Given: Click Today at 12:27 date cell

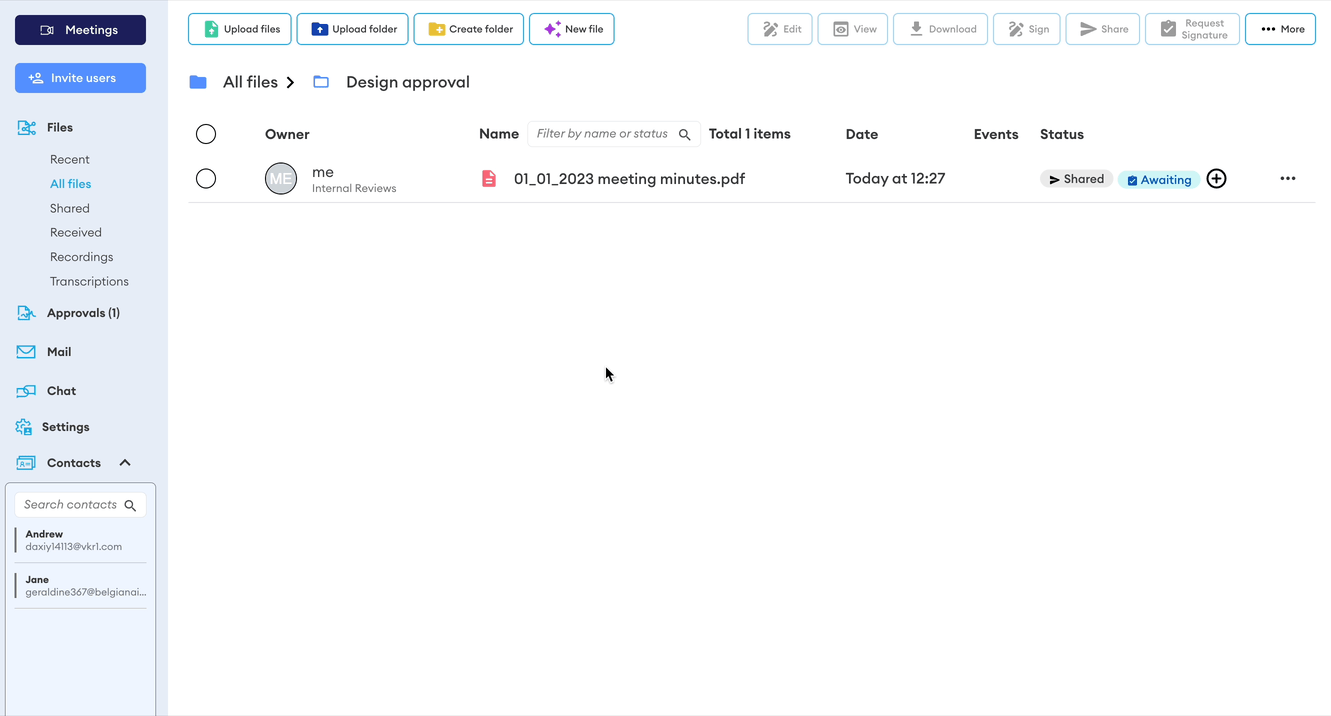Looking at the screenshot, I should (895, 179).
